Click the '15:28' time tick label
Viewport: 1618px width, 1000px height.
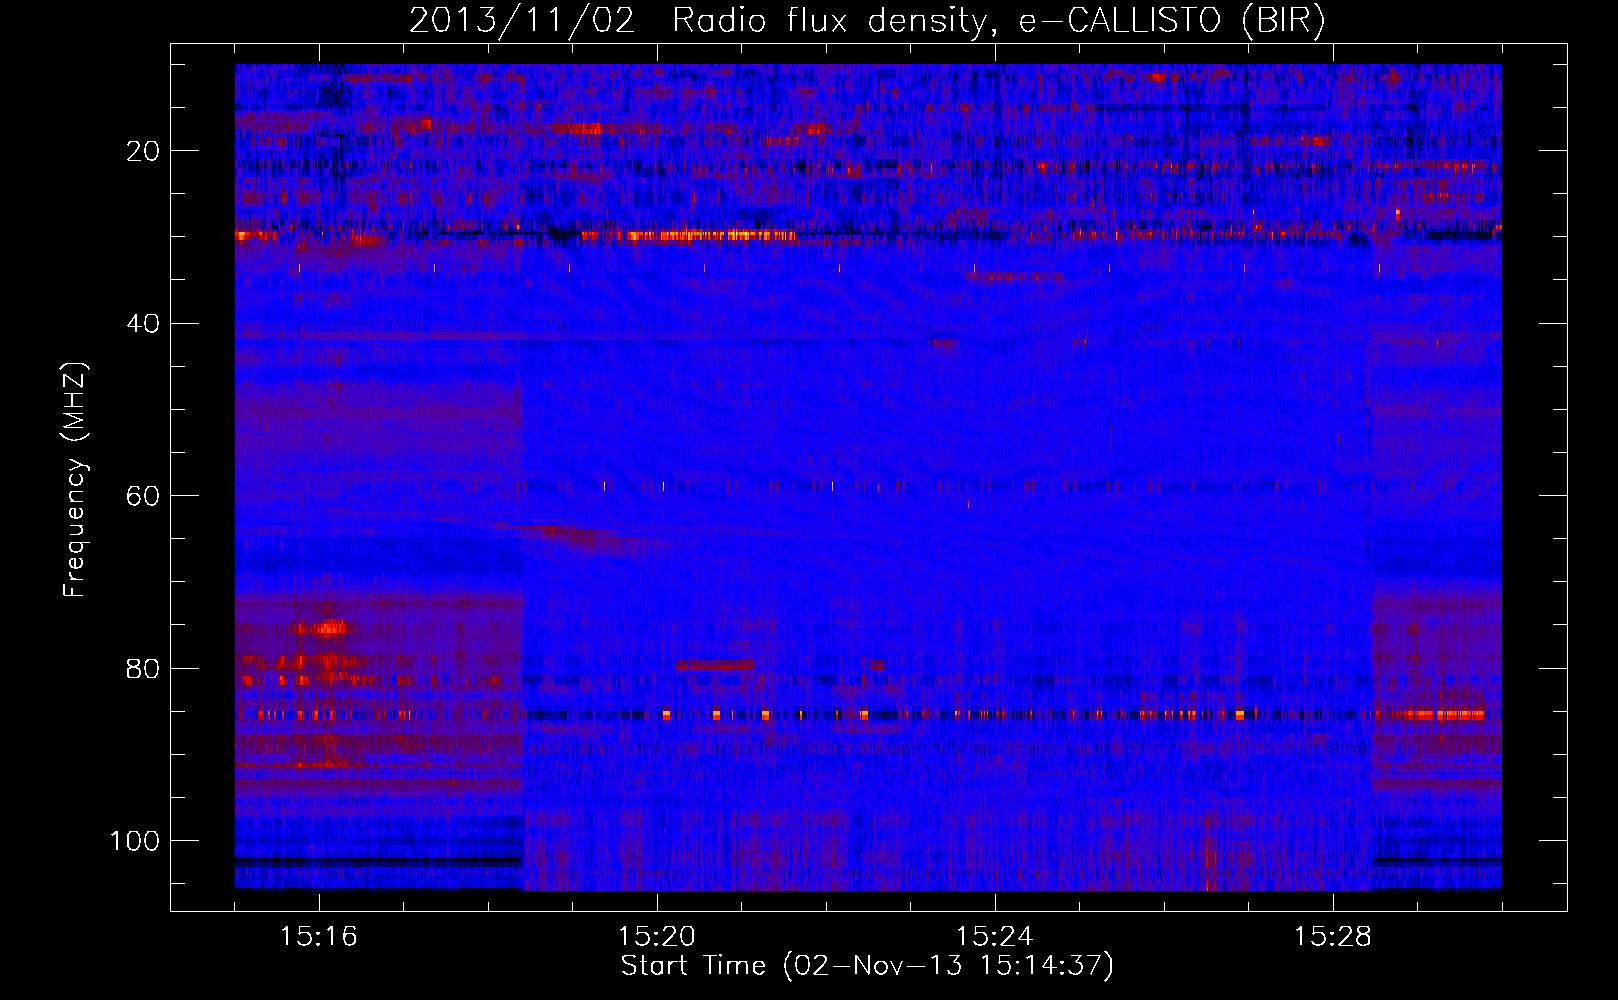pyautogui.click(x=1332, y=937)
